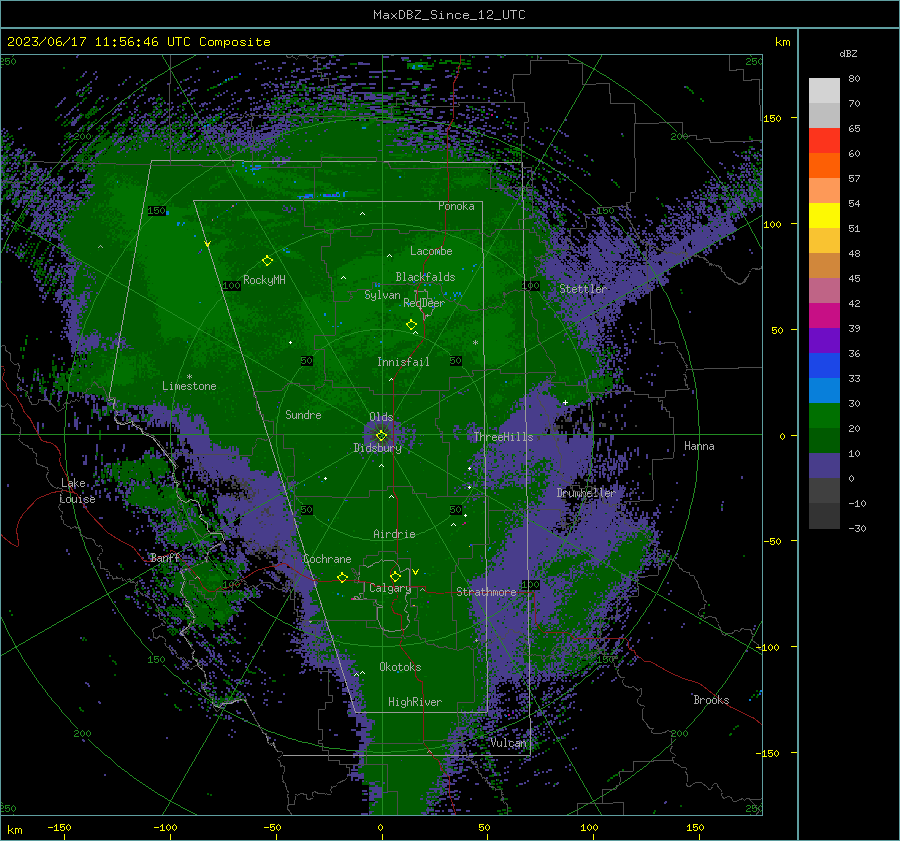Click the Vulcan town label
Screen dimensions: 900x841
[508, 743]
